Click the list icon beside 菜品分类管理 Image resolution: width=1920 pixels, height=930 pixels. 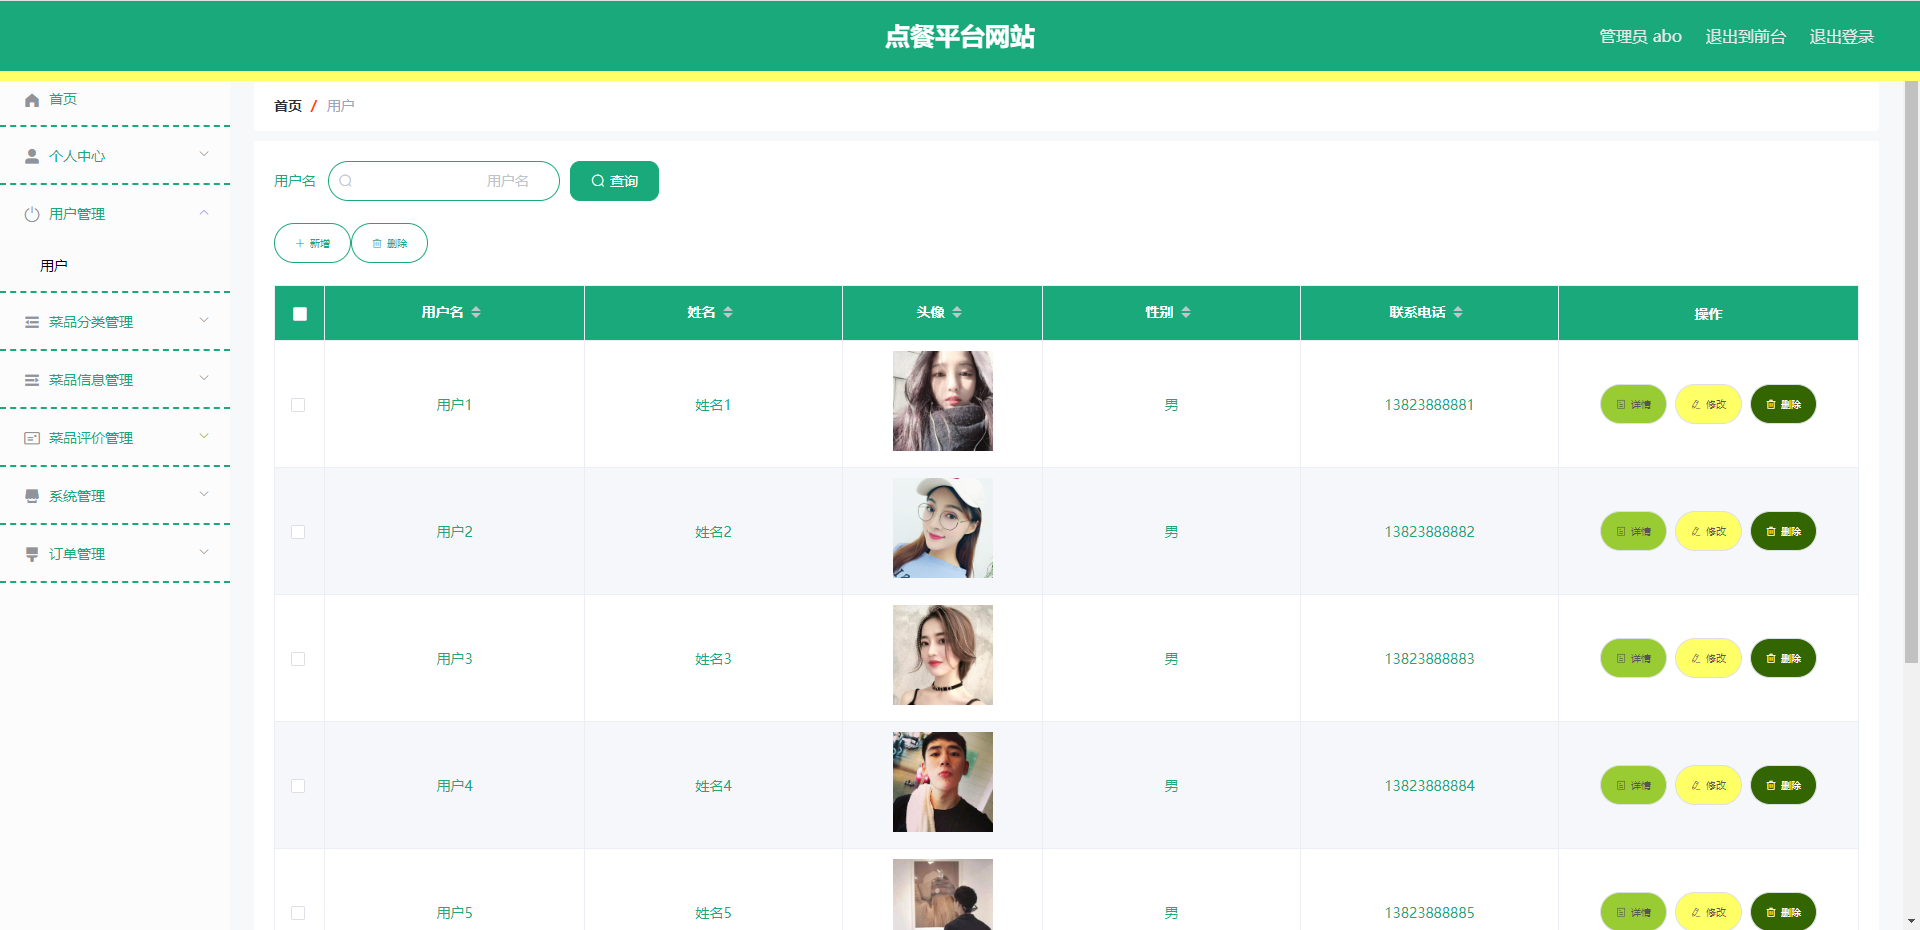[x=32, y=322]
